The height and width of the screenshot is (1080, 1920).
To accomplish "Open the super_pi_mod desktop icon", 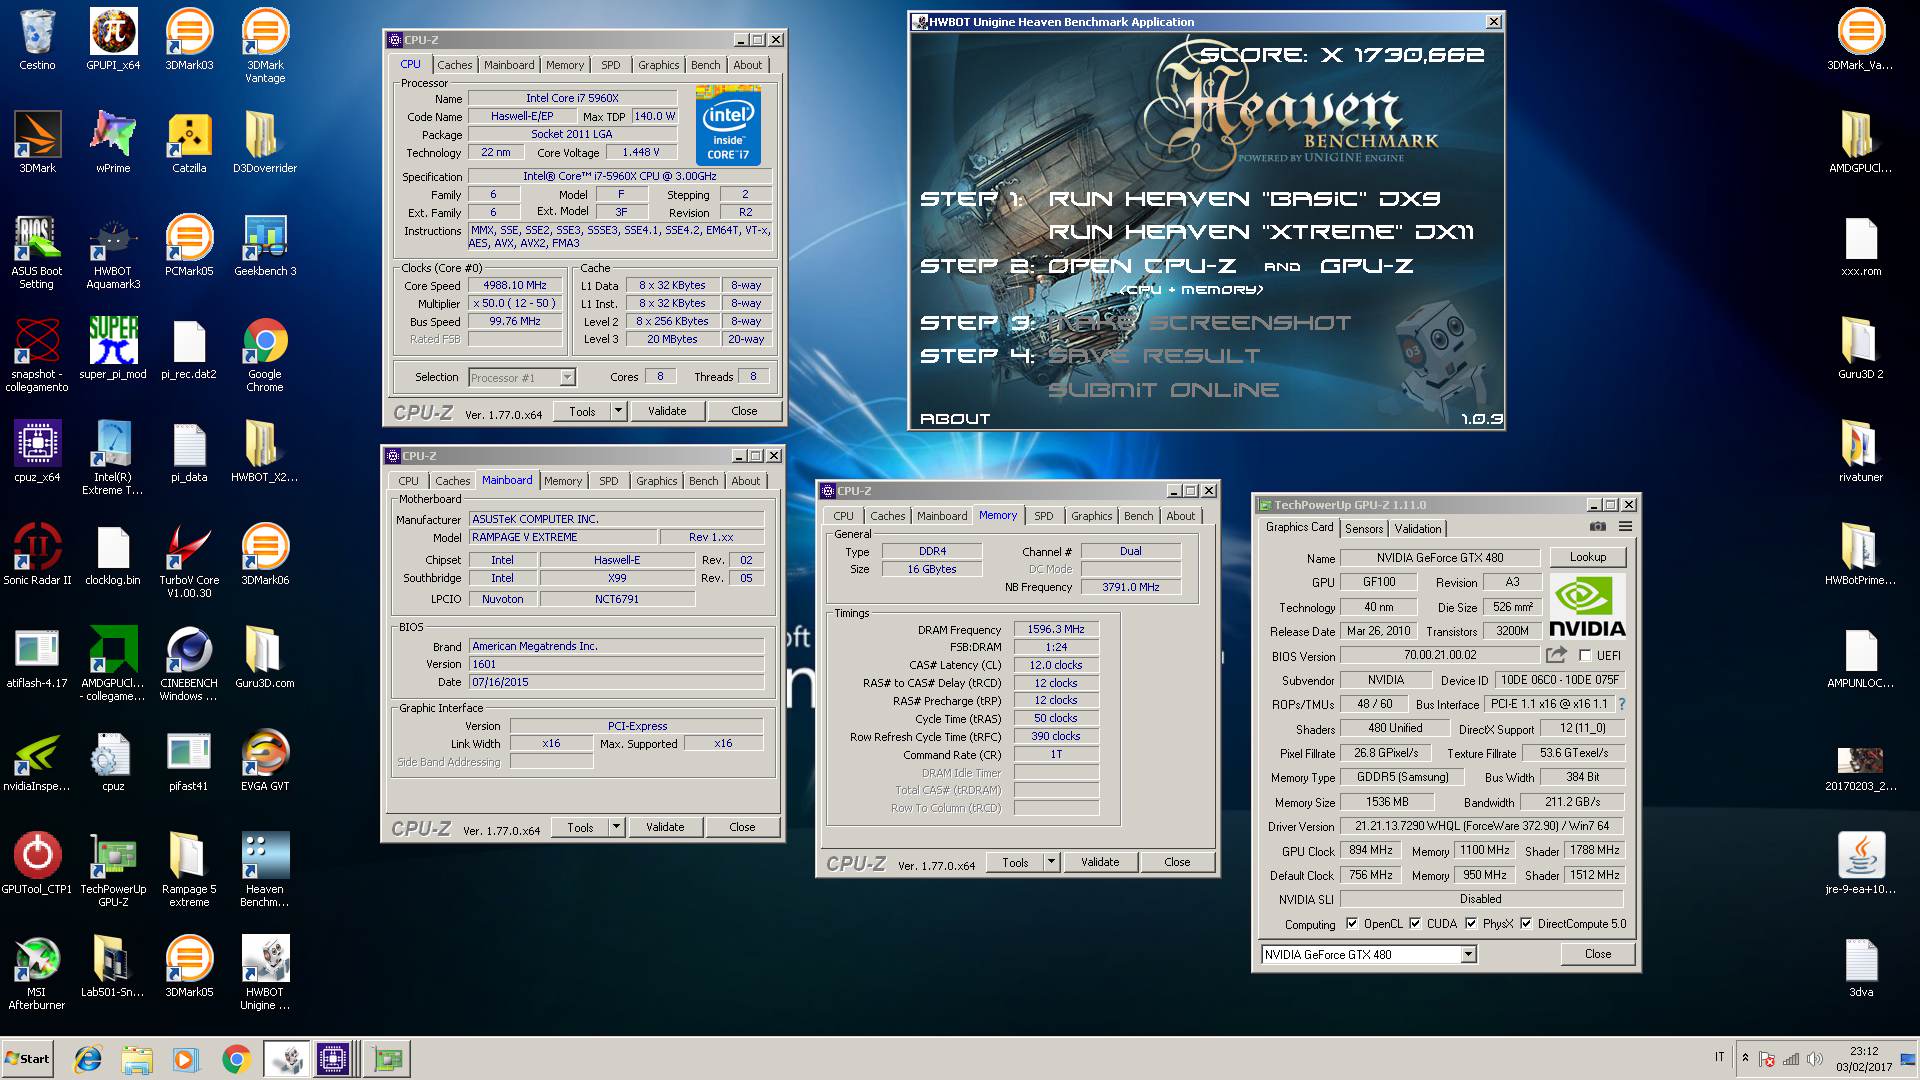I will click(x=113, y=349).
